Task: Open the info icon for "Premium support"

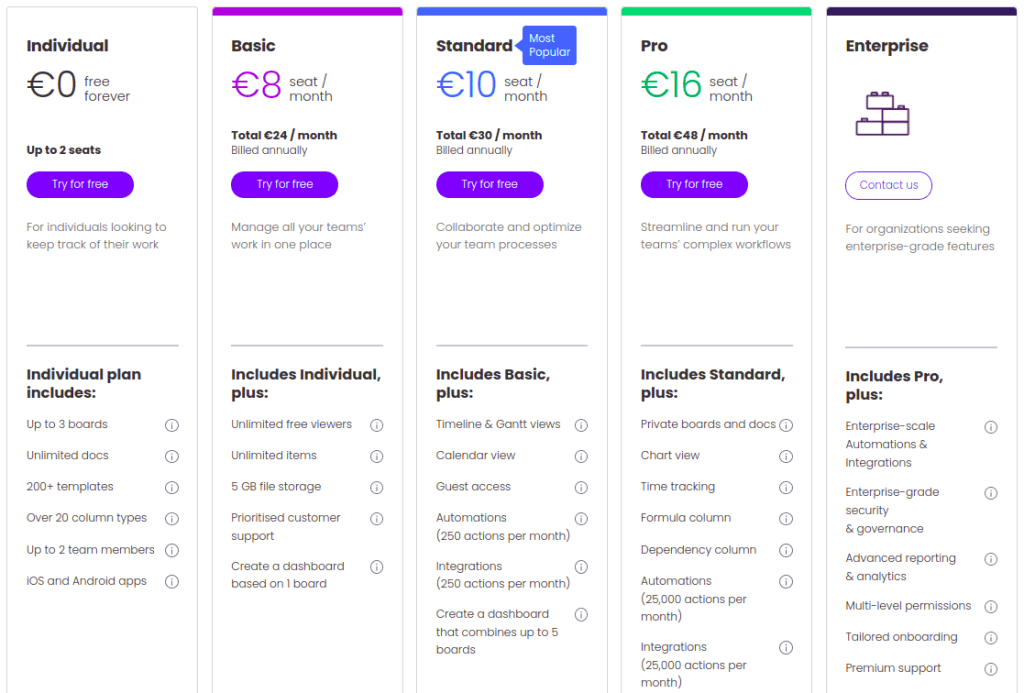Action: (991, 667)
